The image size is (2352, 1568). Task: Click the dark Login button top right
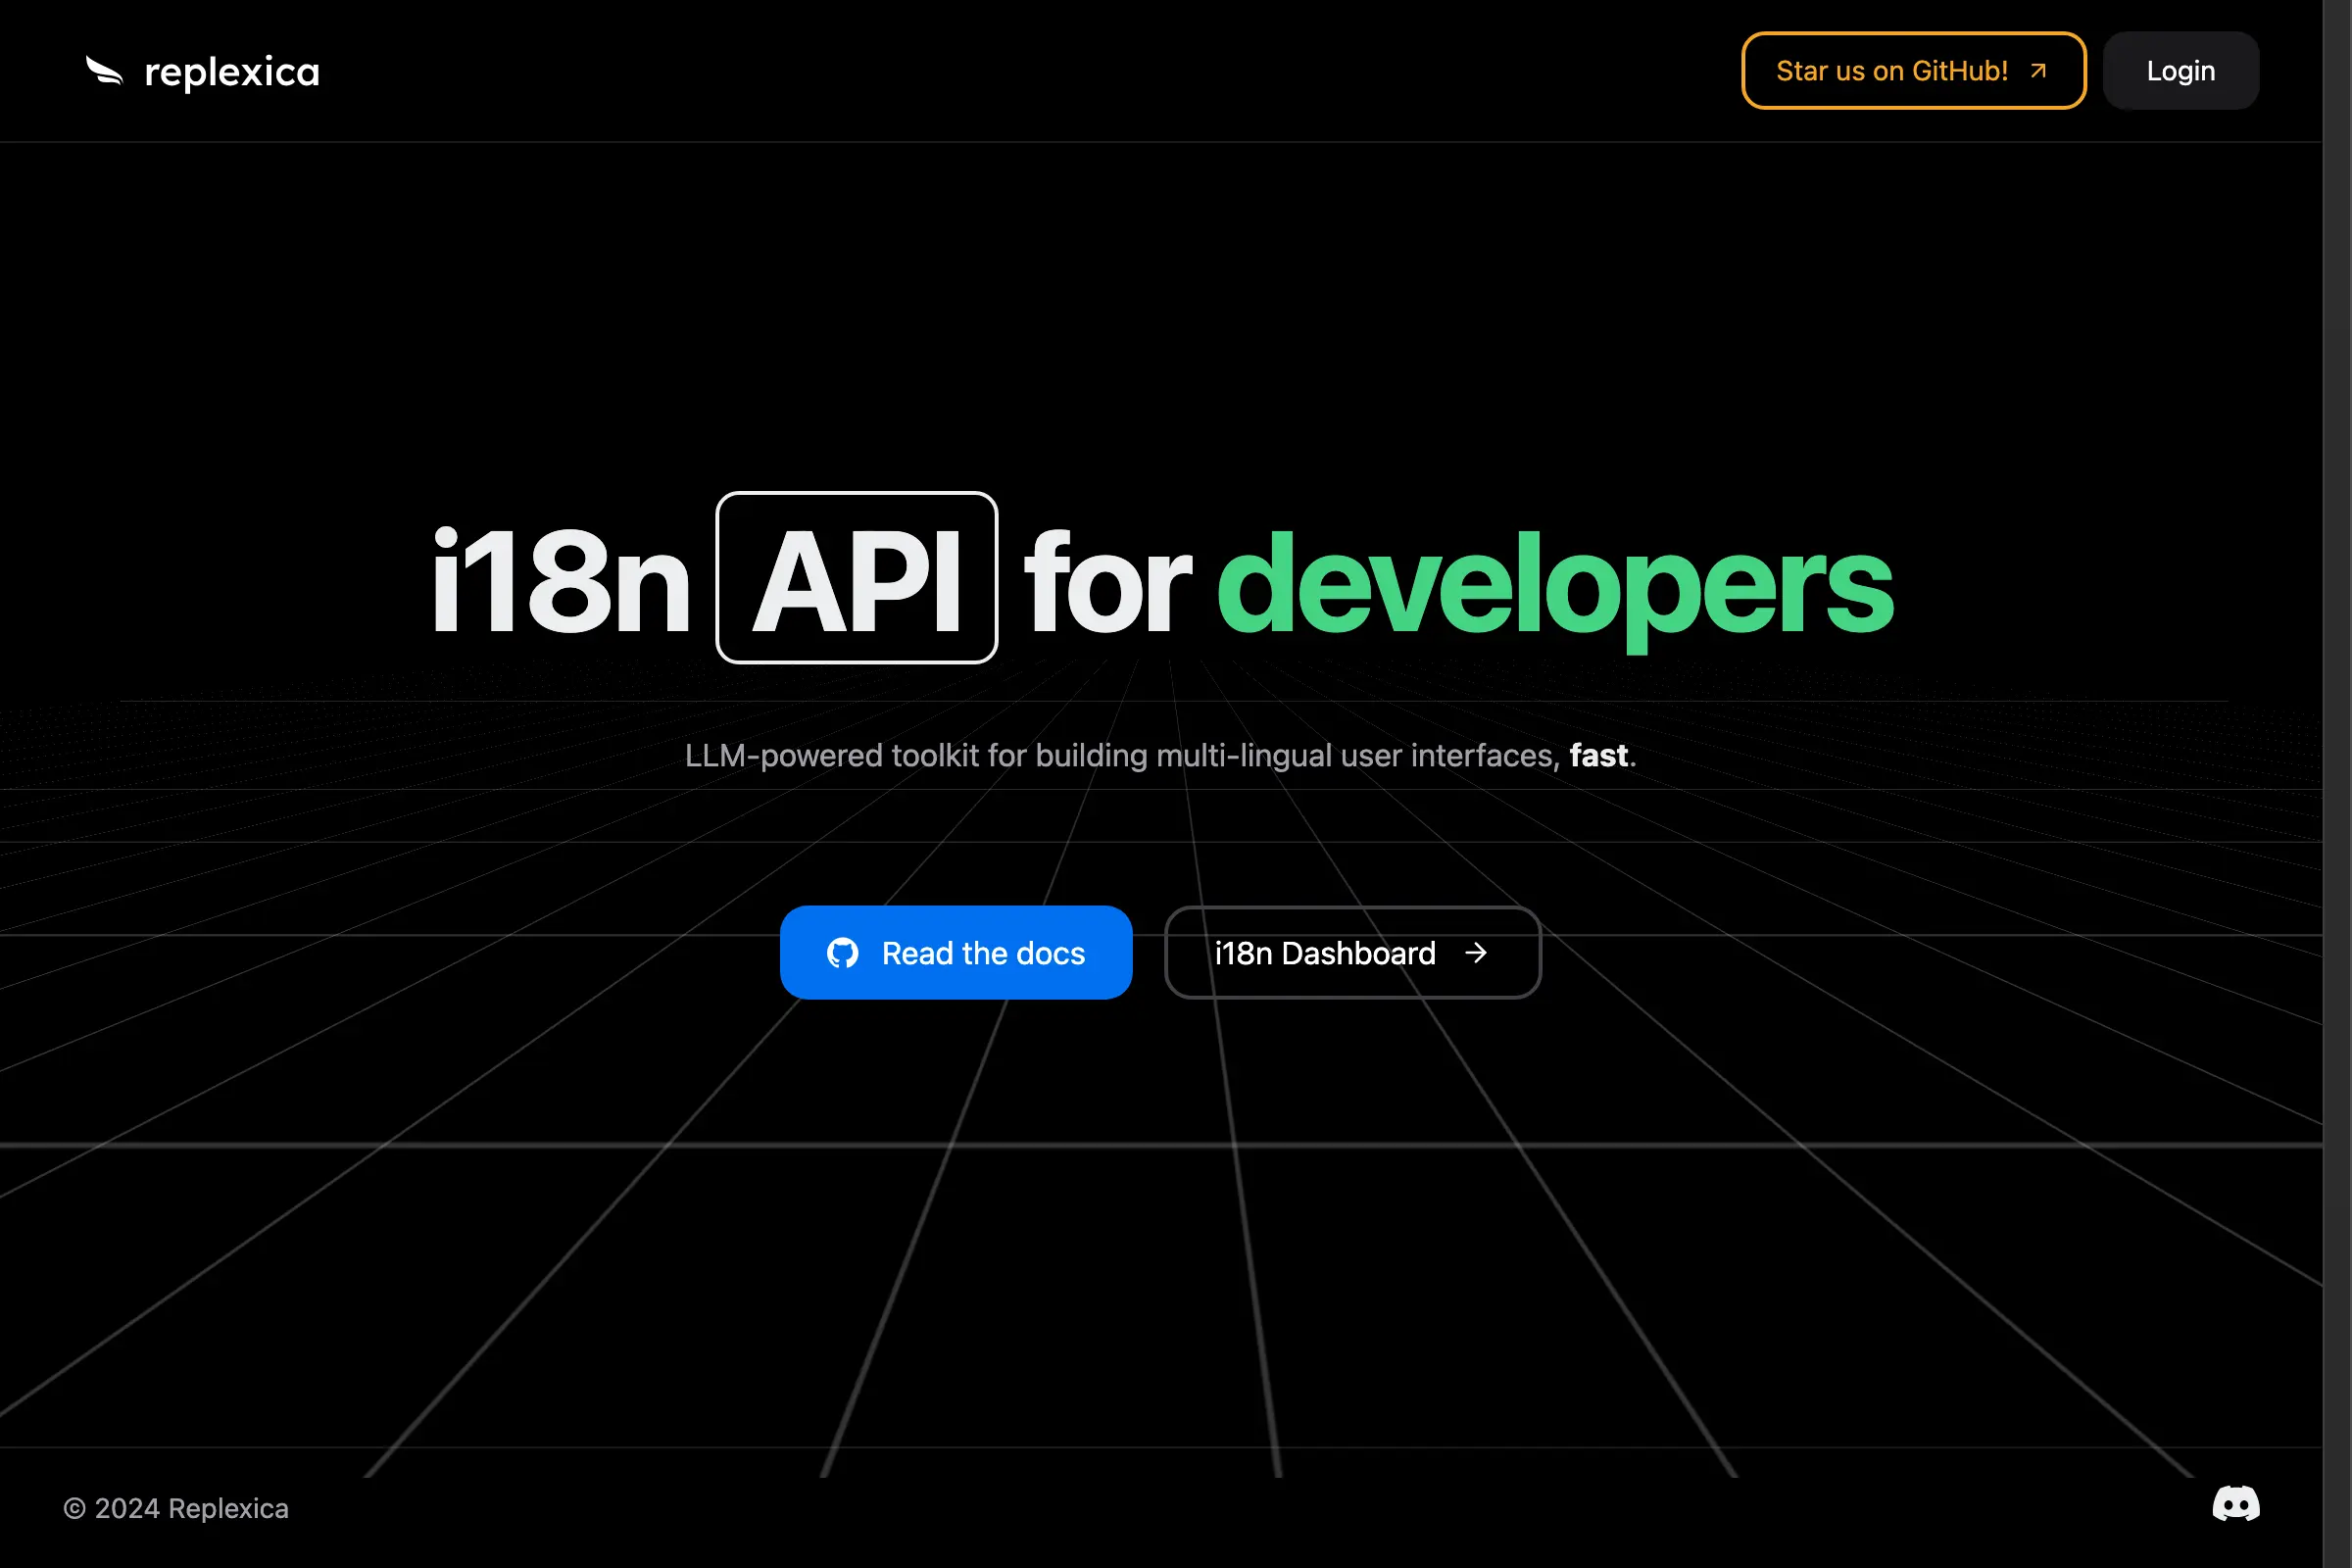tap(2180, 70)
